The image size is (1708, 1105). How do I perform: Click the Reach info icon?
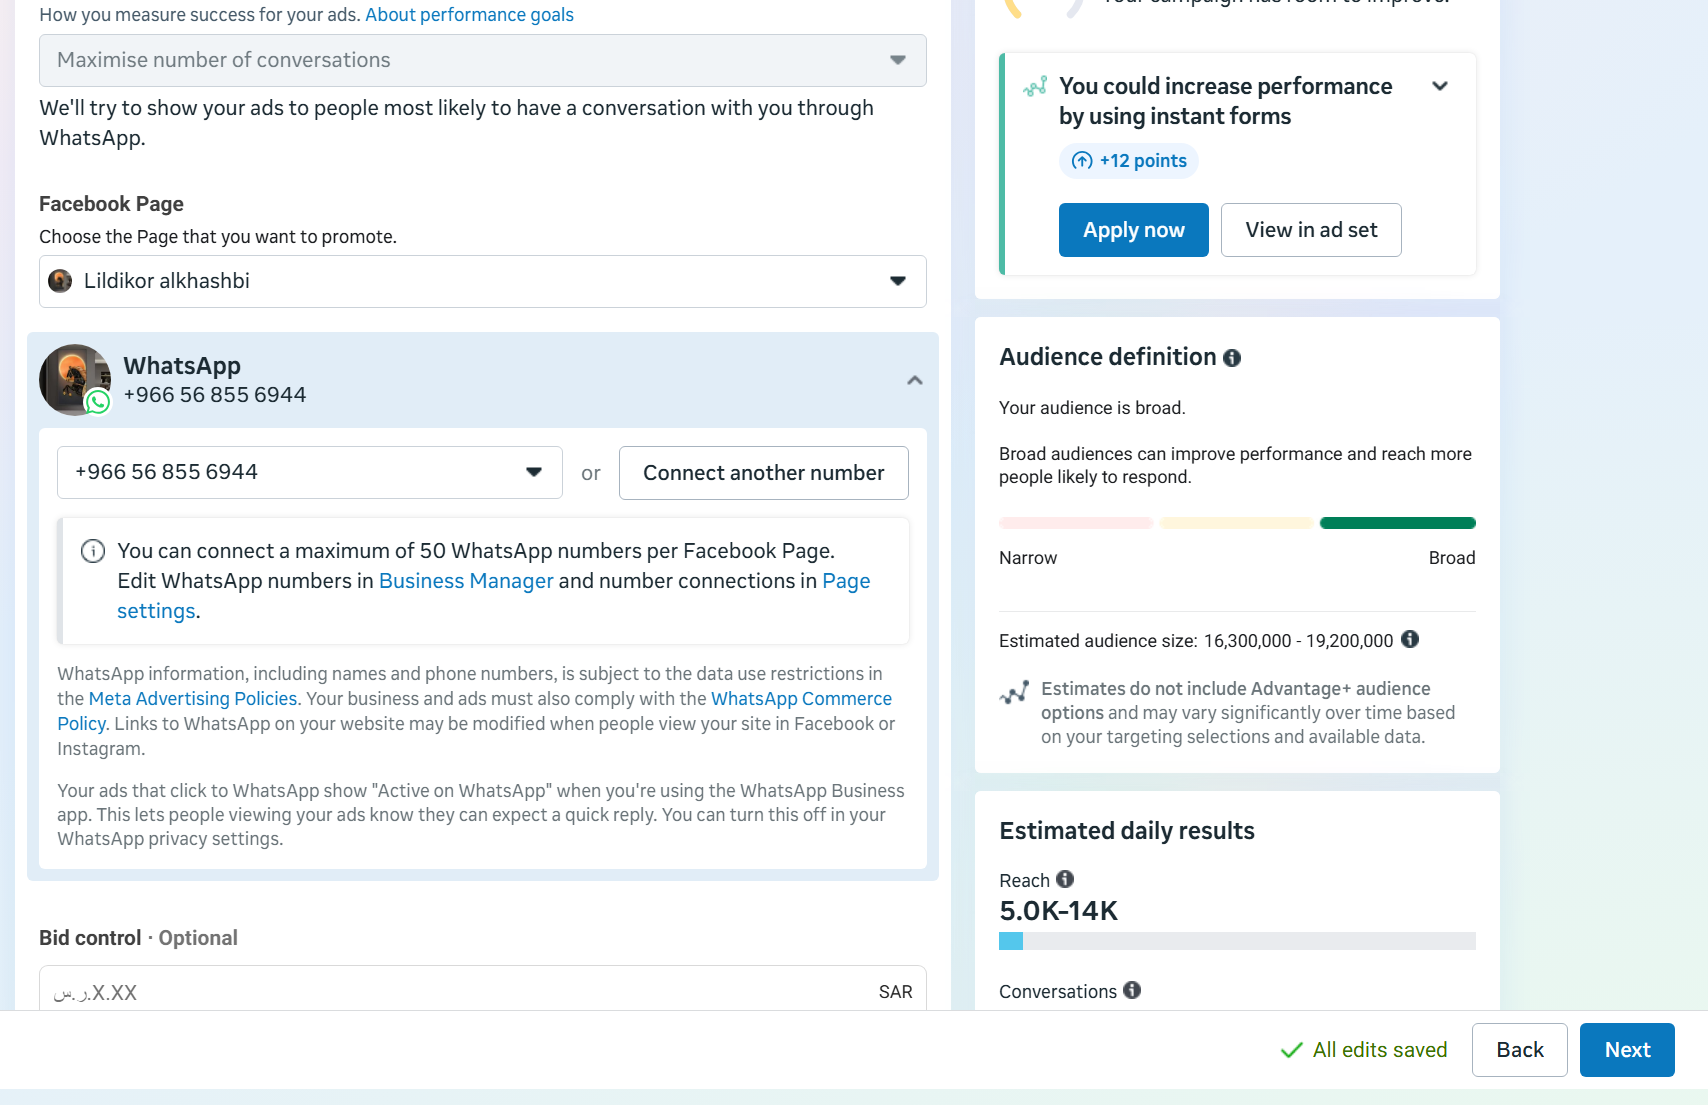(1065, 879)
